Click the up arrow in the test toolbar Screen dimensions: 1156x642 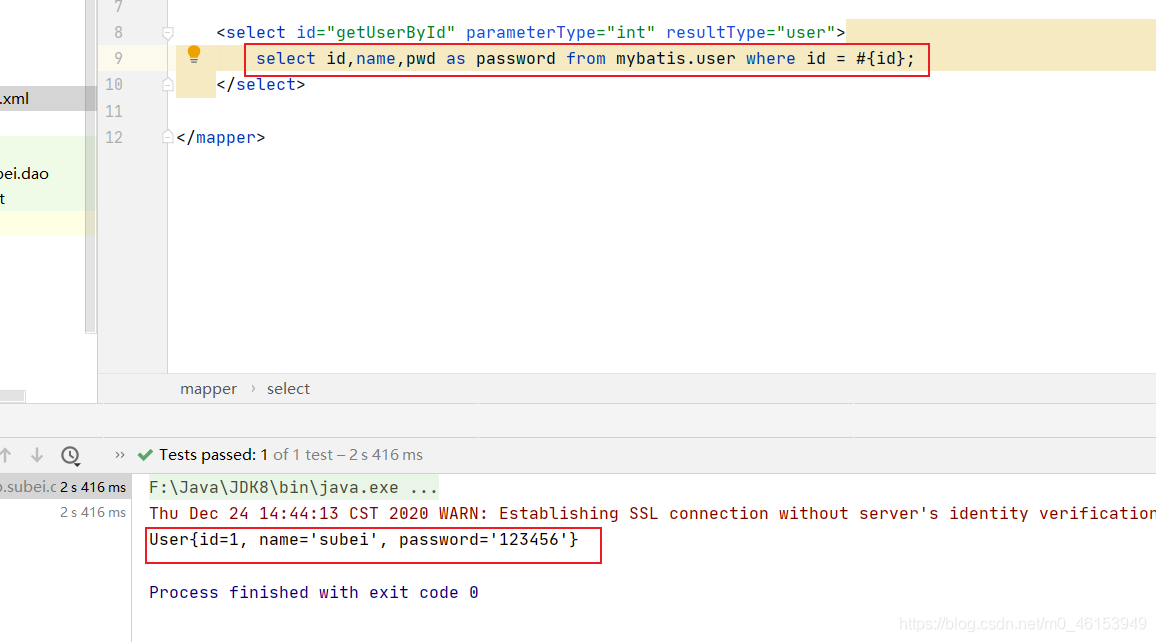tap(6, 455)
